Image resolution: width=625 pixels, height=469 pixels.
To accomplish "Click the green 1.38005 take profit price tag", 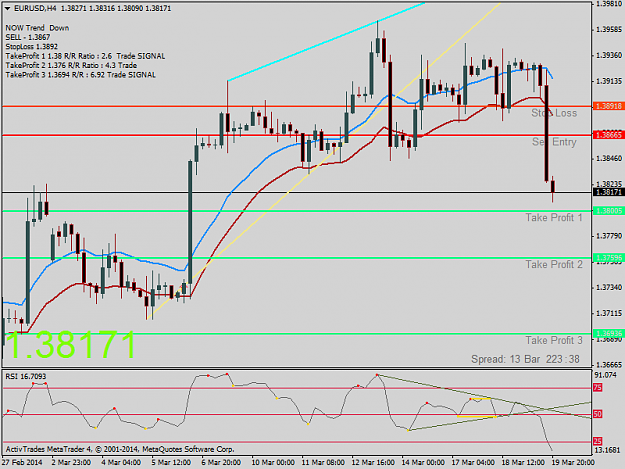I will [608, 211].
